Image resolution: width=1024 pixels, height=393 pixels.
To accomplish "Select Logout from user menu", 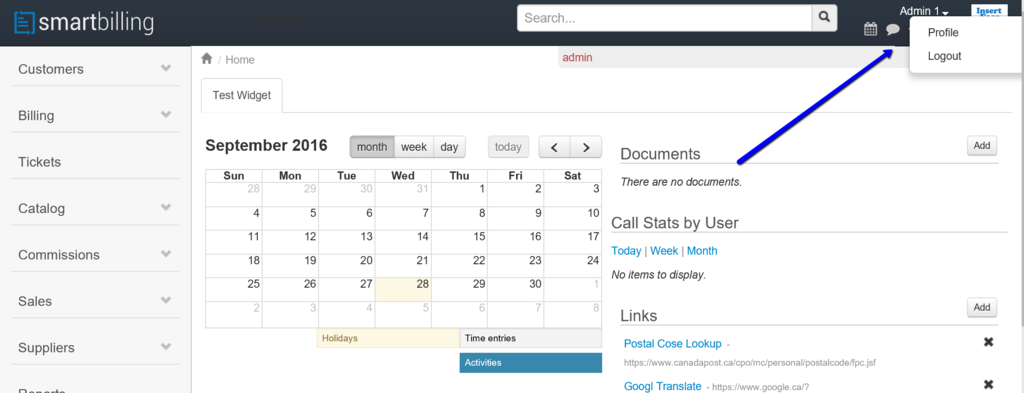I will pos(944,56).
